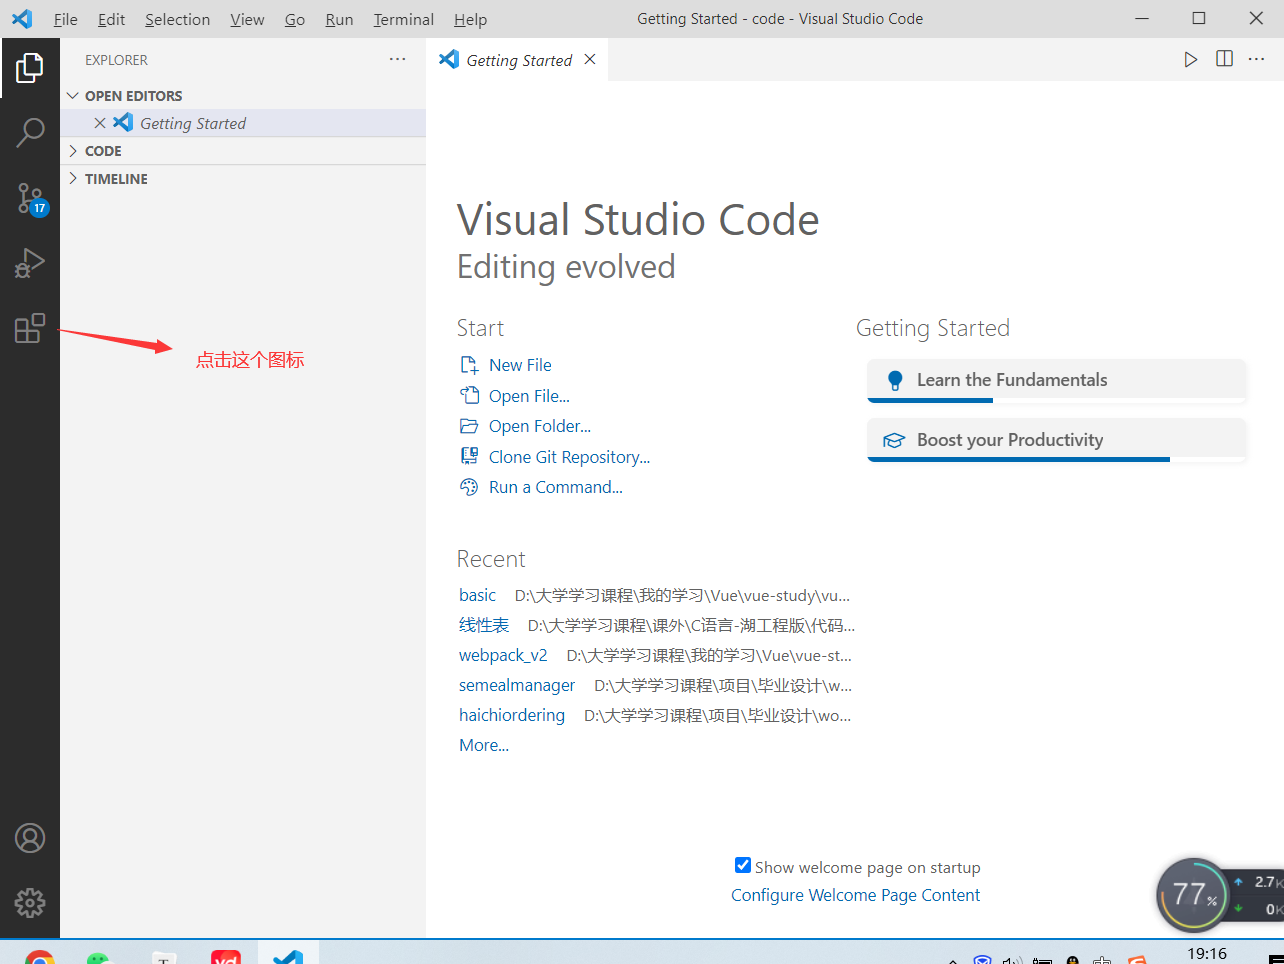1284x964 pixels.
Task: Click the 77% performance monitor widget
Action: point(1192,894)
